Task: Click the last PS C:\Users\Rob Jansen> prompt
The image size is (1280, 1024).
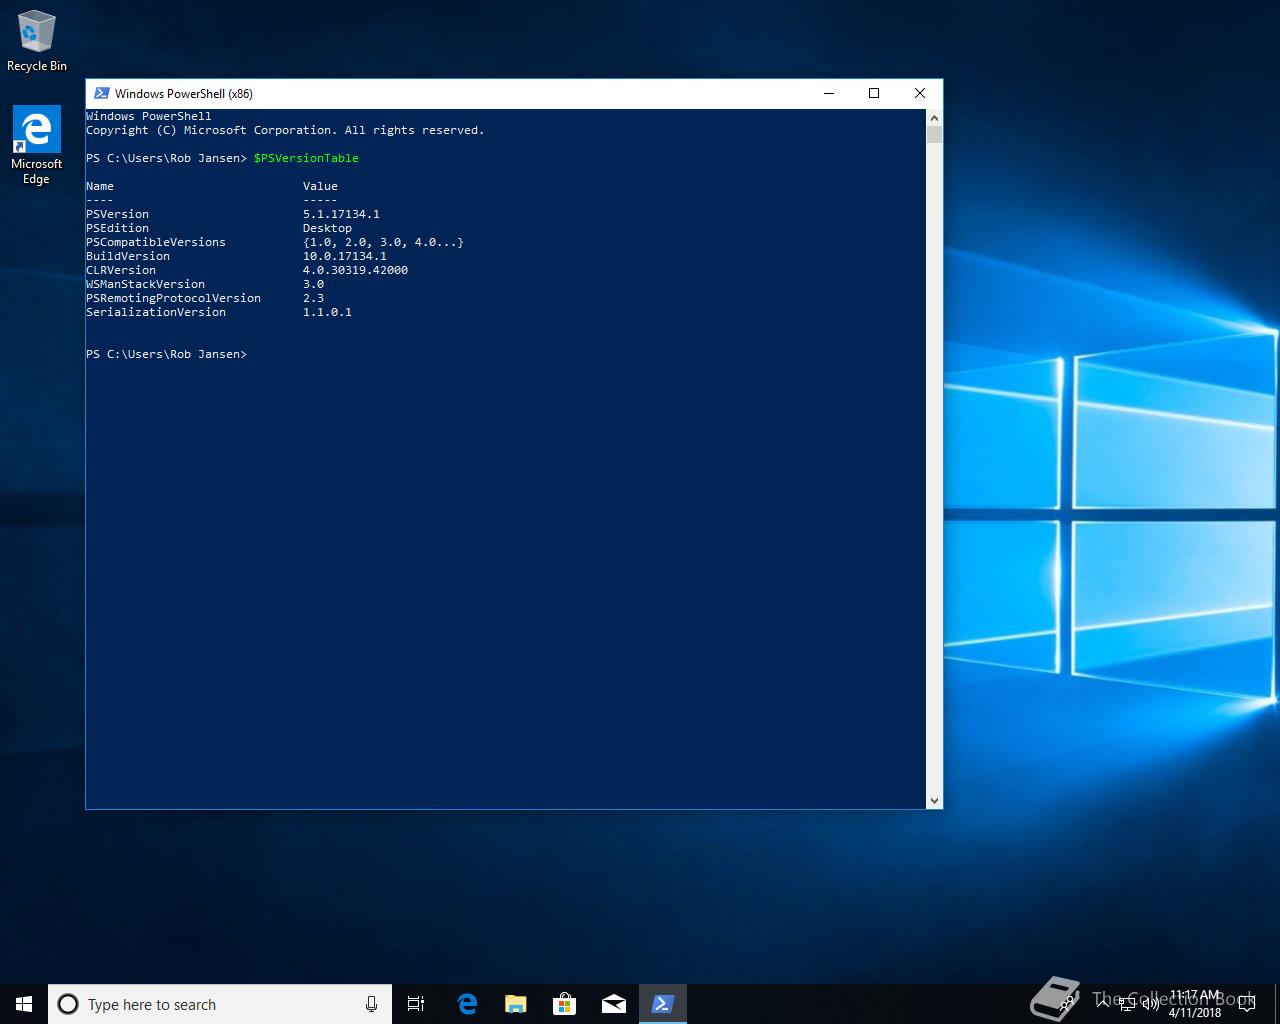Action: click(x=166, y=354)
